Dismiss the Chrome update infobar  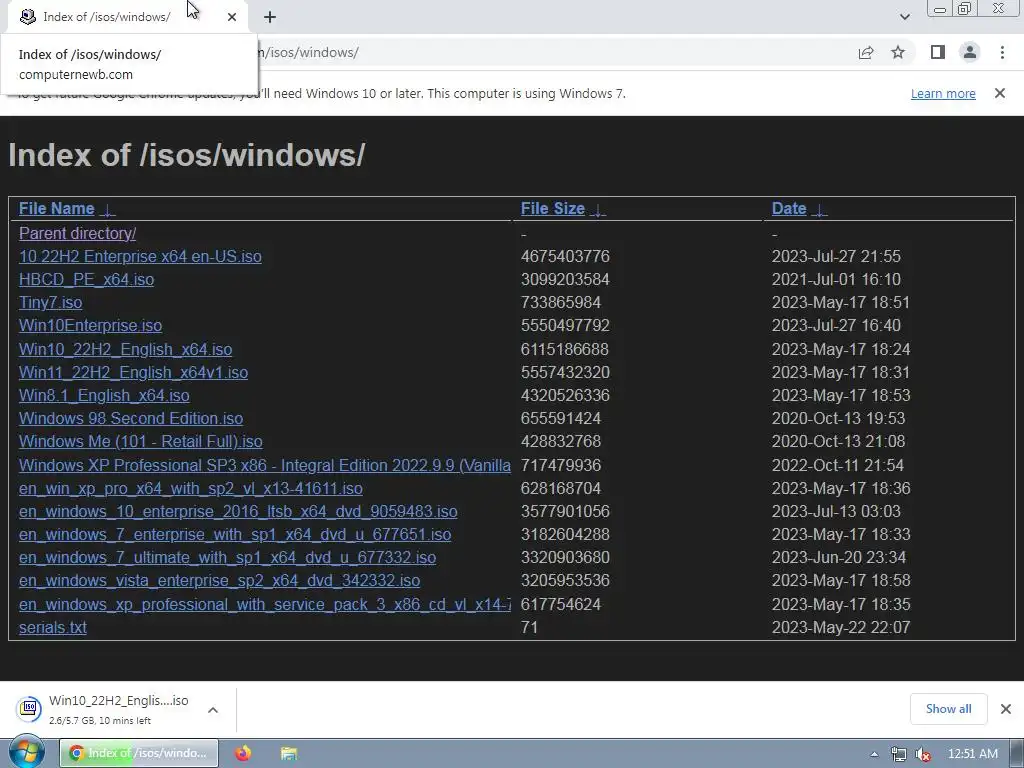click(1000, 93)
